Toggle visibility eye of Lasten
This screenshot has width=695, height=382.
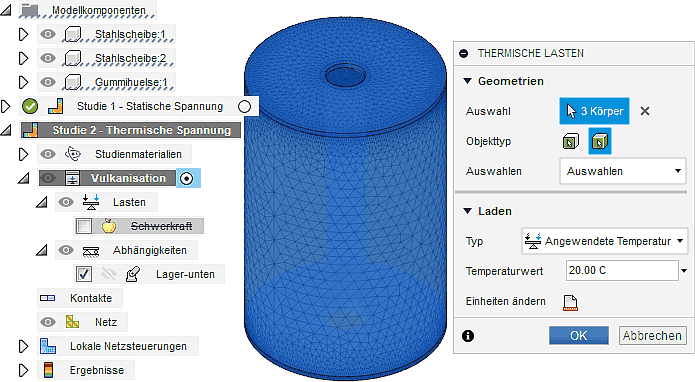tap(66, 202)
